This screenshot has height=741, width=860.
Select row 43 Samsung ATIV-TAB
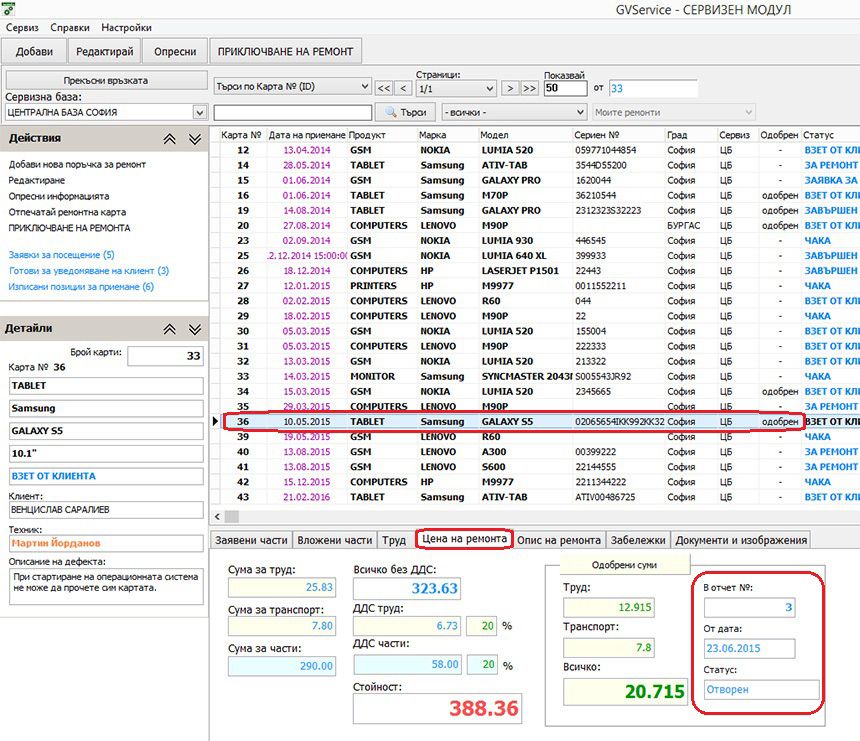tap(540, 497)
